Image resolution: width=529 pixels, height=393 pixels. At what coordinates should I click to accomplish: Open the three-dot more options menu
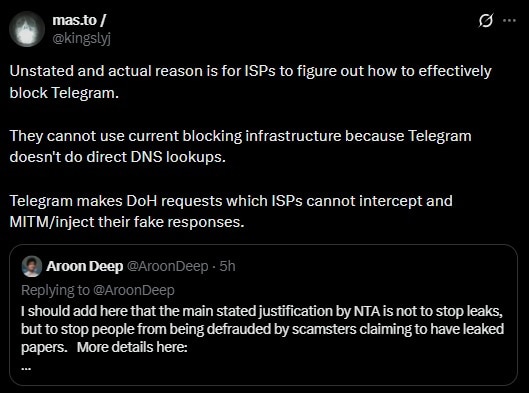click(x=509, y=21)
